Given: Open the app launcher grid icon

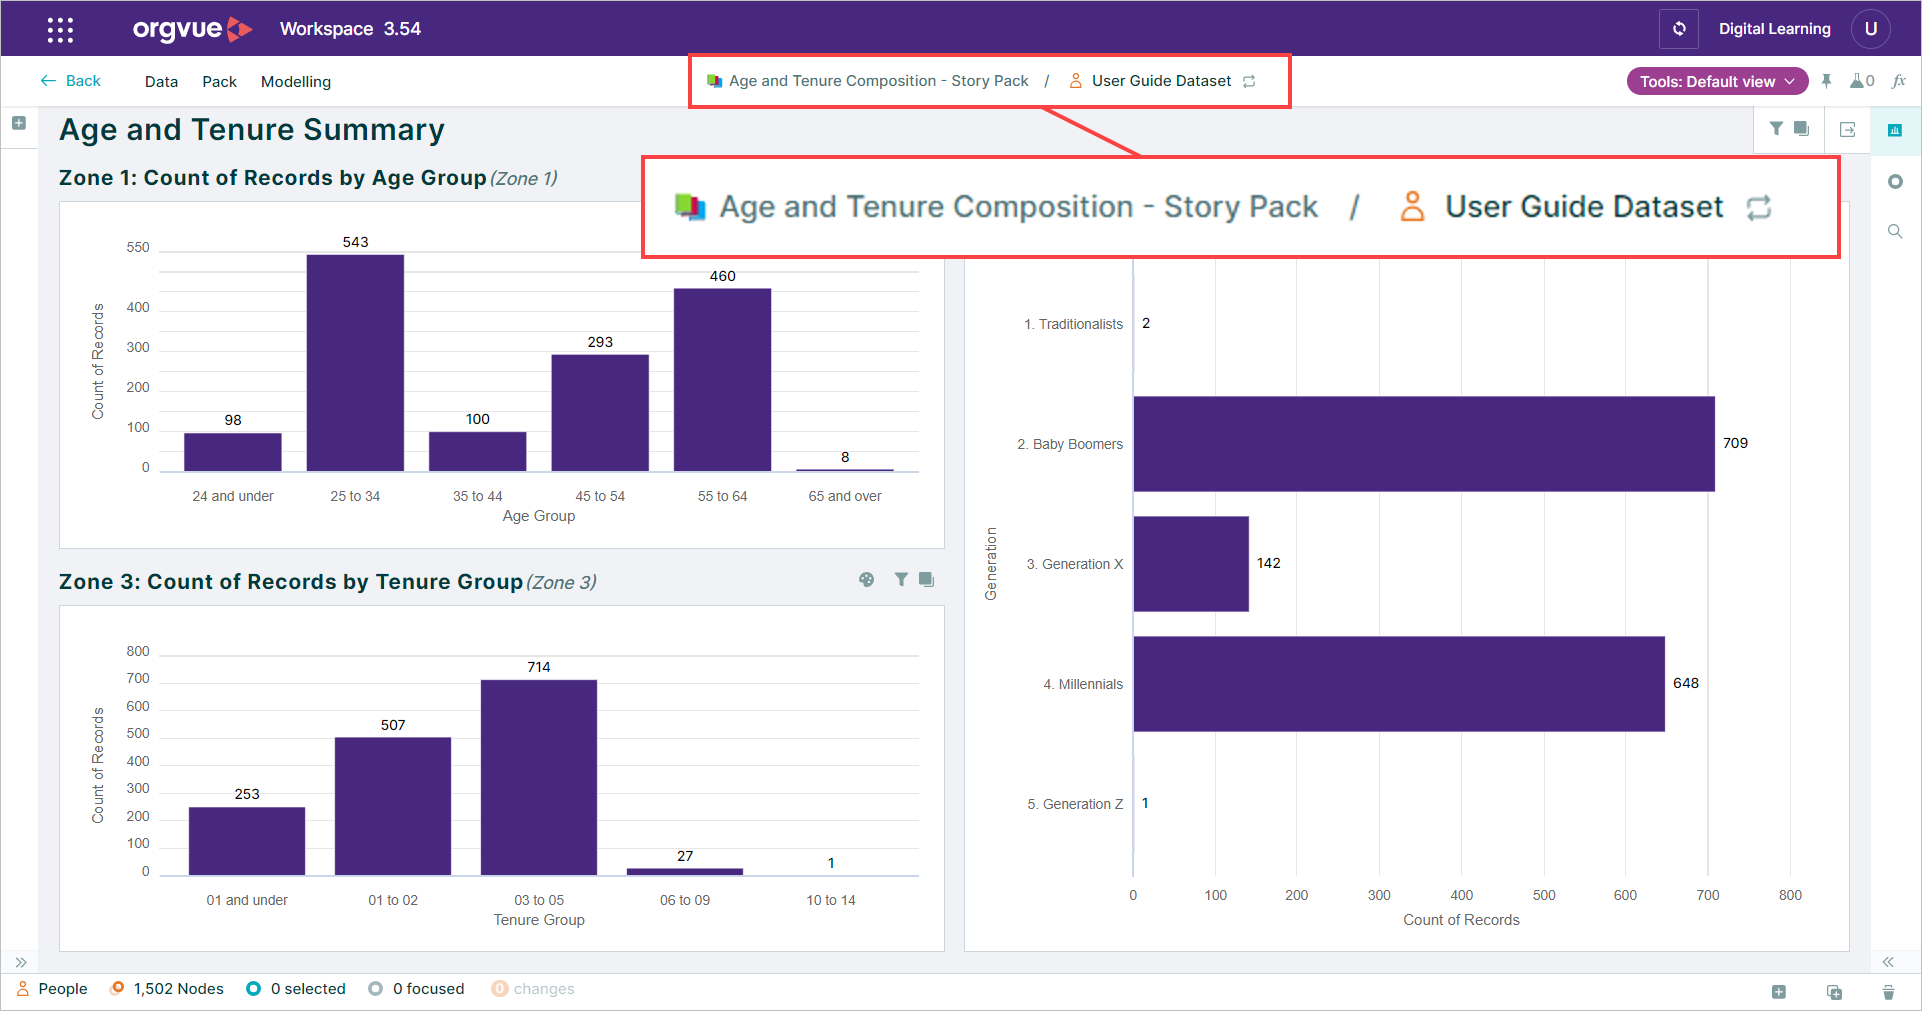Looking at the screenshot, I should coord(60,30).
